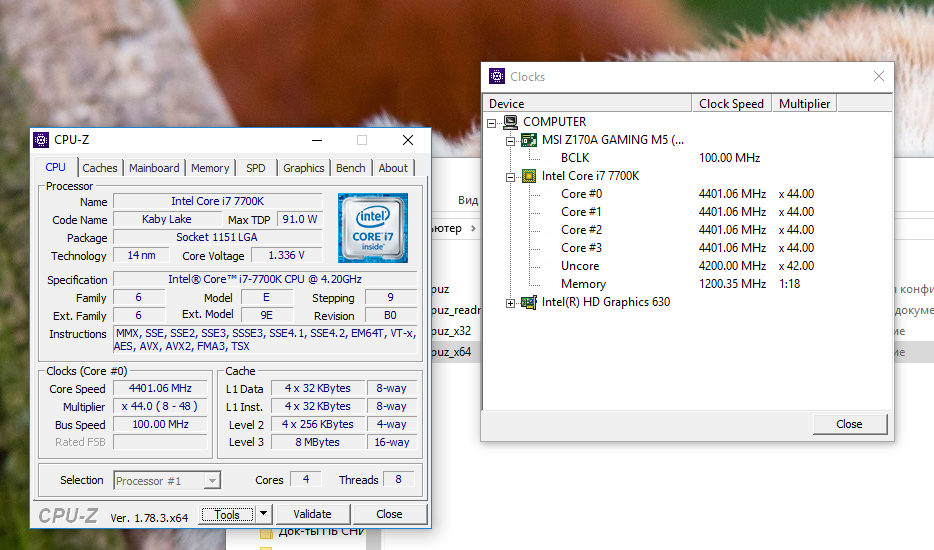Select the Core #3 row
The image size is (934, 550).
pos(581,247)
